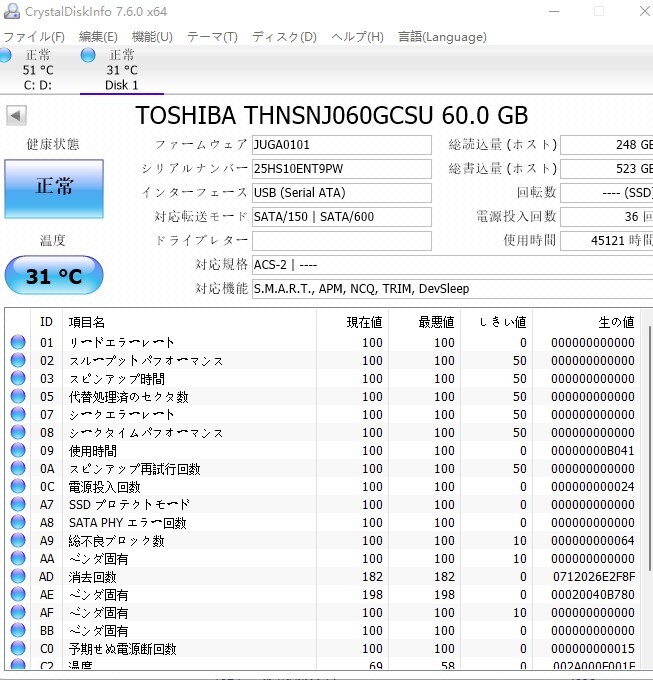The height and width of the screenshot is (680, 653).
Task: Open the ディスク(D) menu
Action: pyautogui.click(x=284, y=37)
